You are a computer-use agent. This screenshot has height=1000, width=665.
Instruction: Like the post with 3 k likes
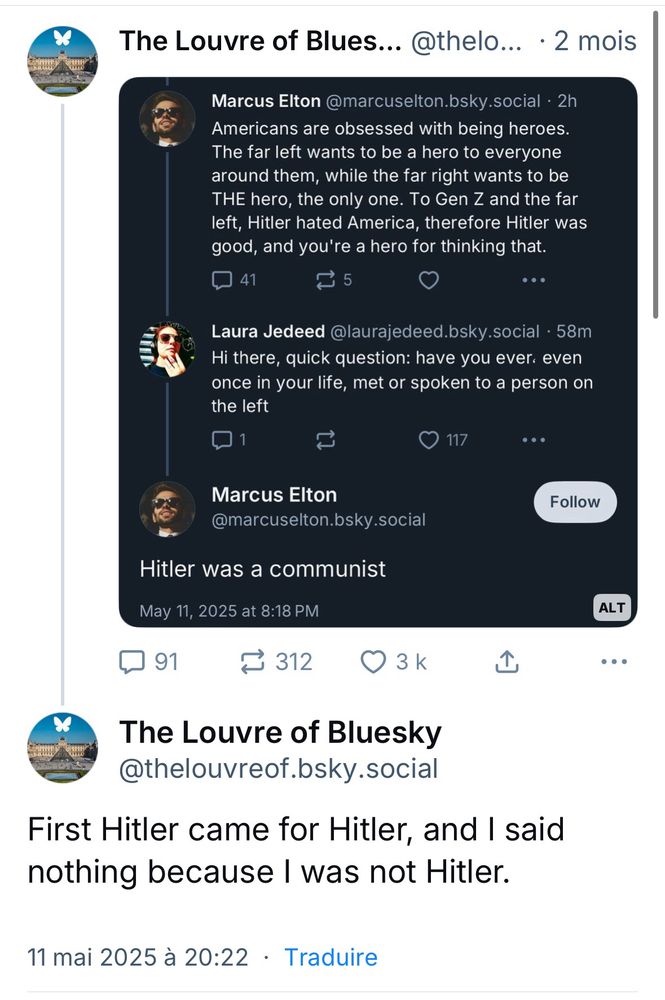393,661
